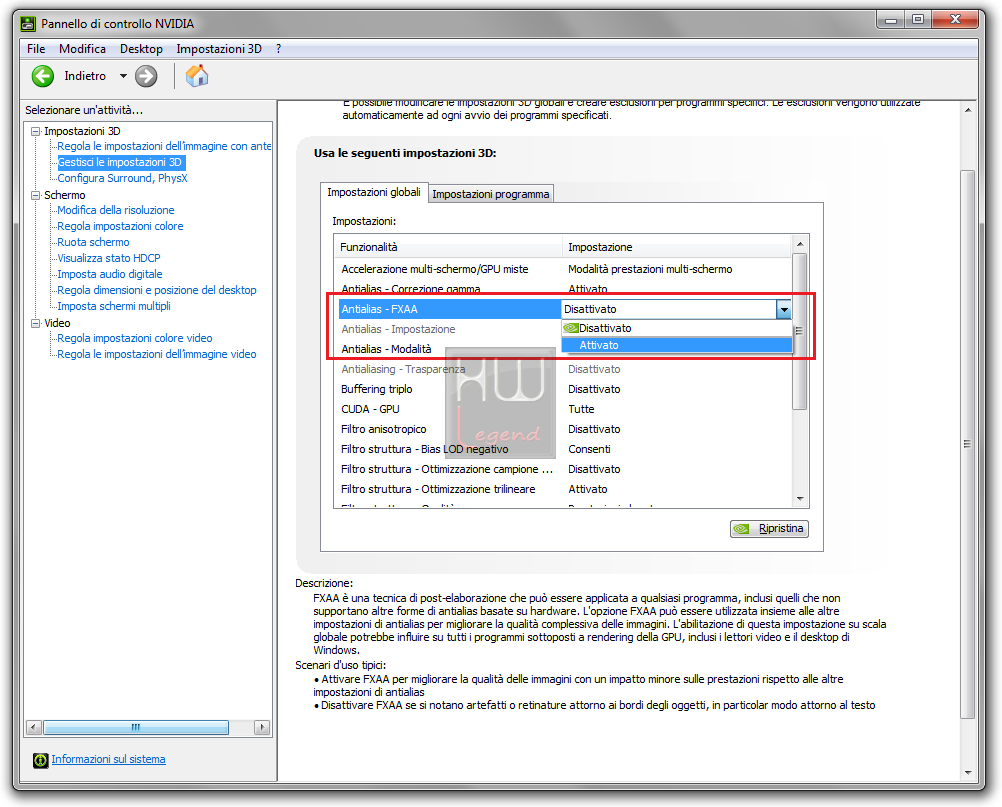The height and width of the screenshot is (807, 1002).
Task: Open the Informazioni sul sistema link
Action: [109, 760]
